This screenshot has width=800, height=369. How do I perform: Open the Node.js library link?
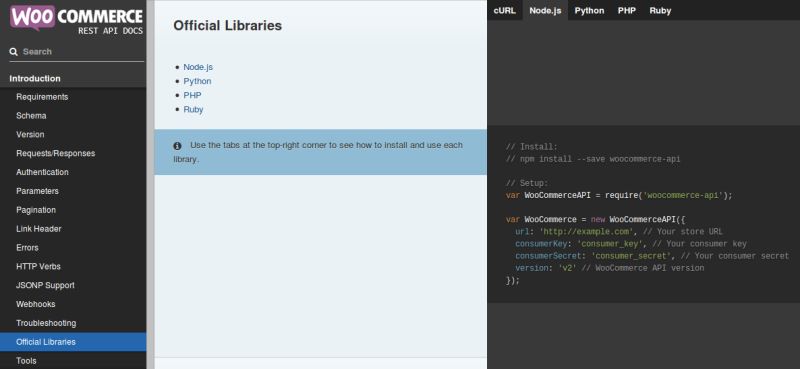tap(198, 67)
